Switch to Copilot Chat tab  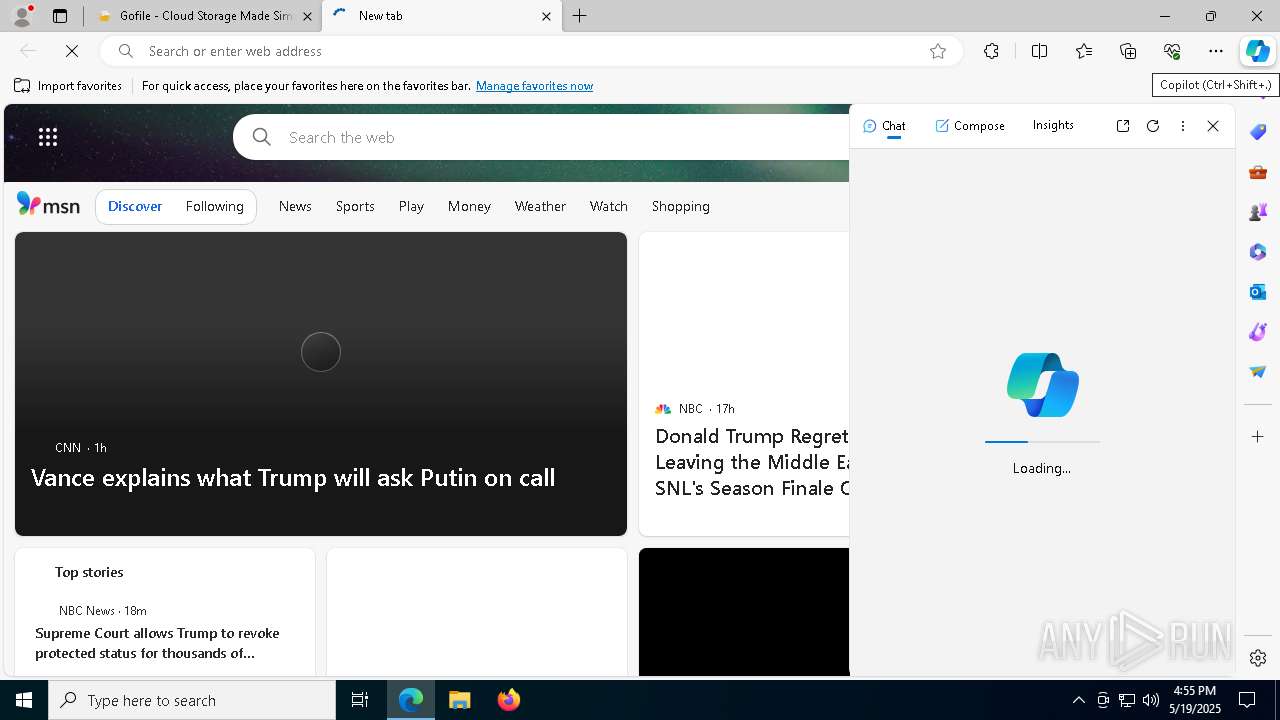[884, 126]
